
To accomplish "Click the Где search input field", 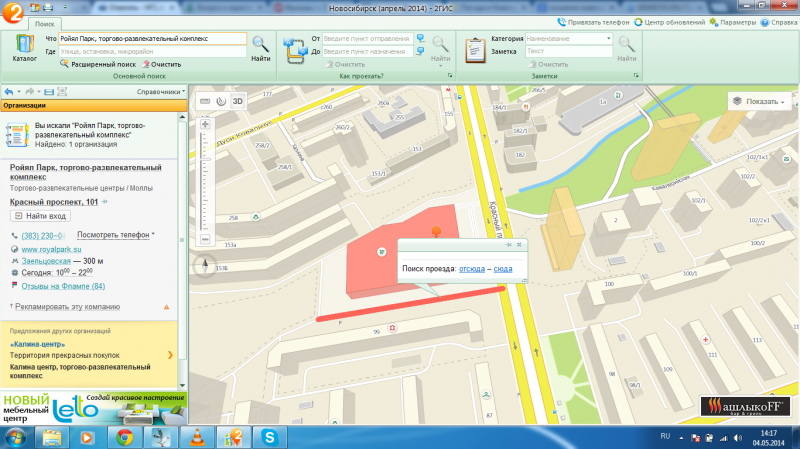I will (152, 50).
